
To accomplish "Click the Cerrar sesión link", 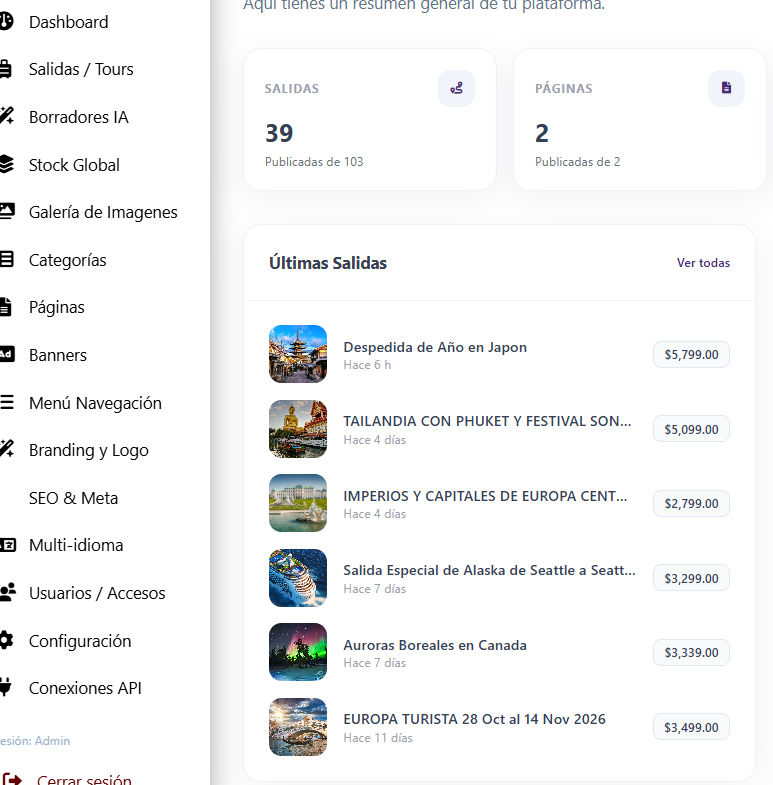I will [x=84, y=780].
